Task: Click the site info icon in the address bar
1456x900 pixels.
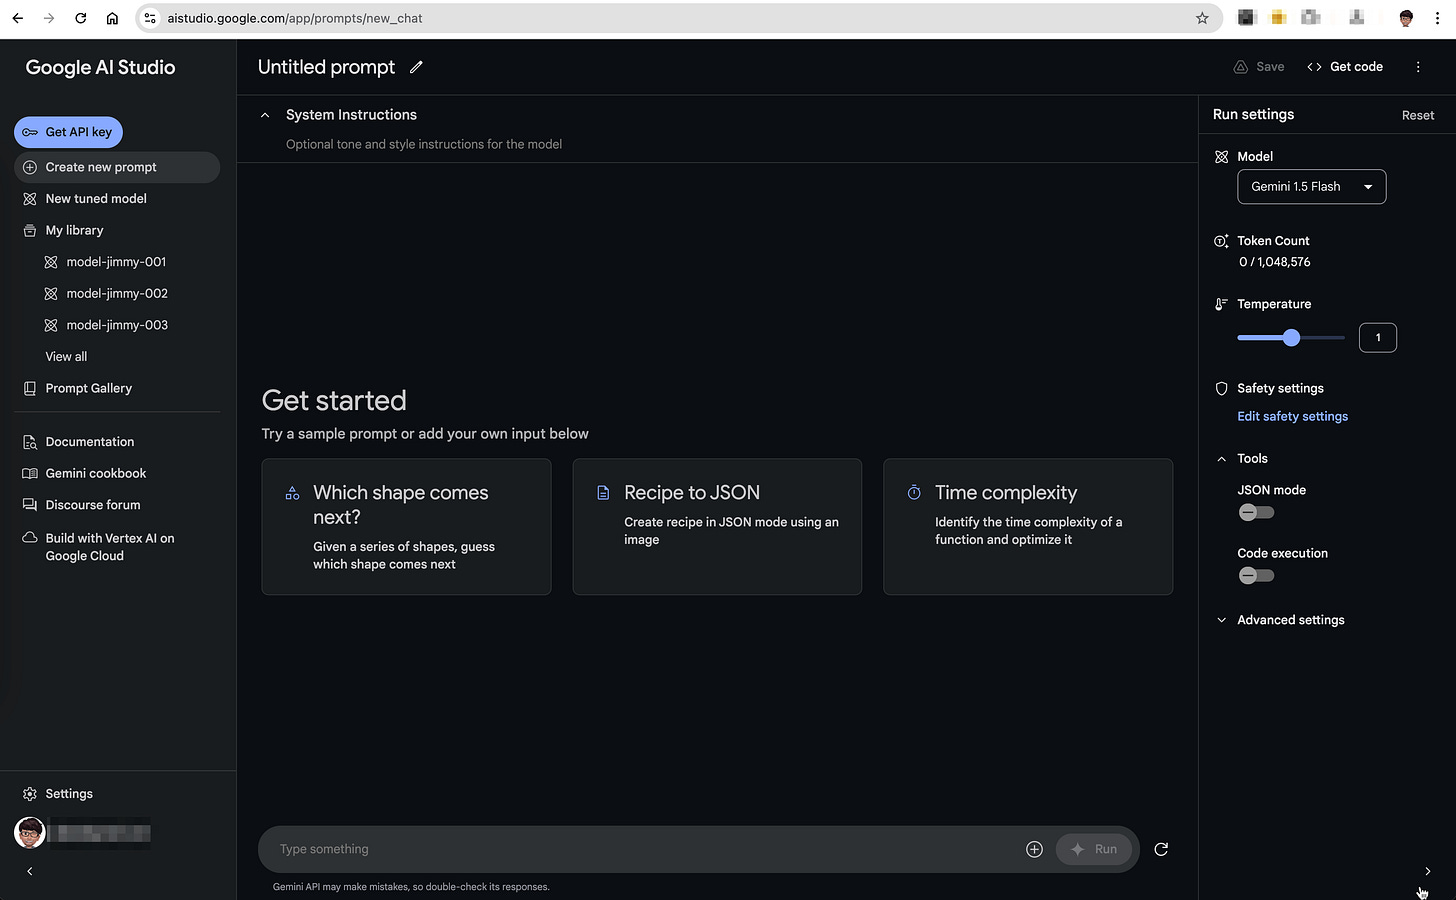Action: (150, 18)
